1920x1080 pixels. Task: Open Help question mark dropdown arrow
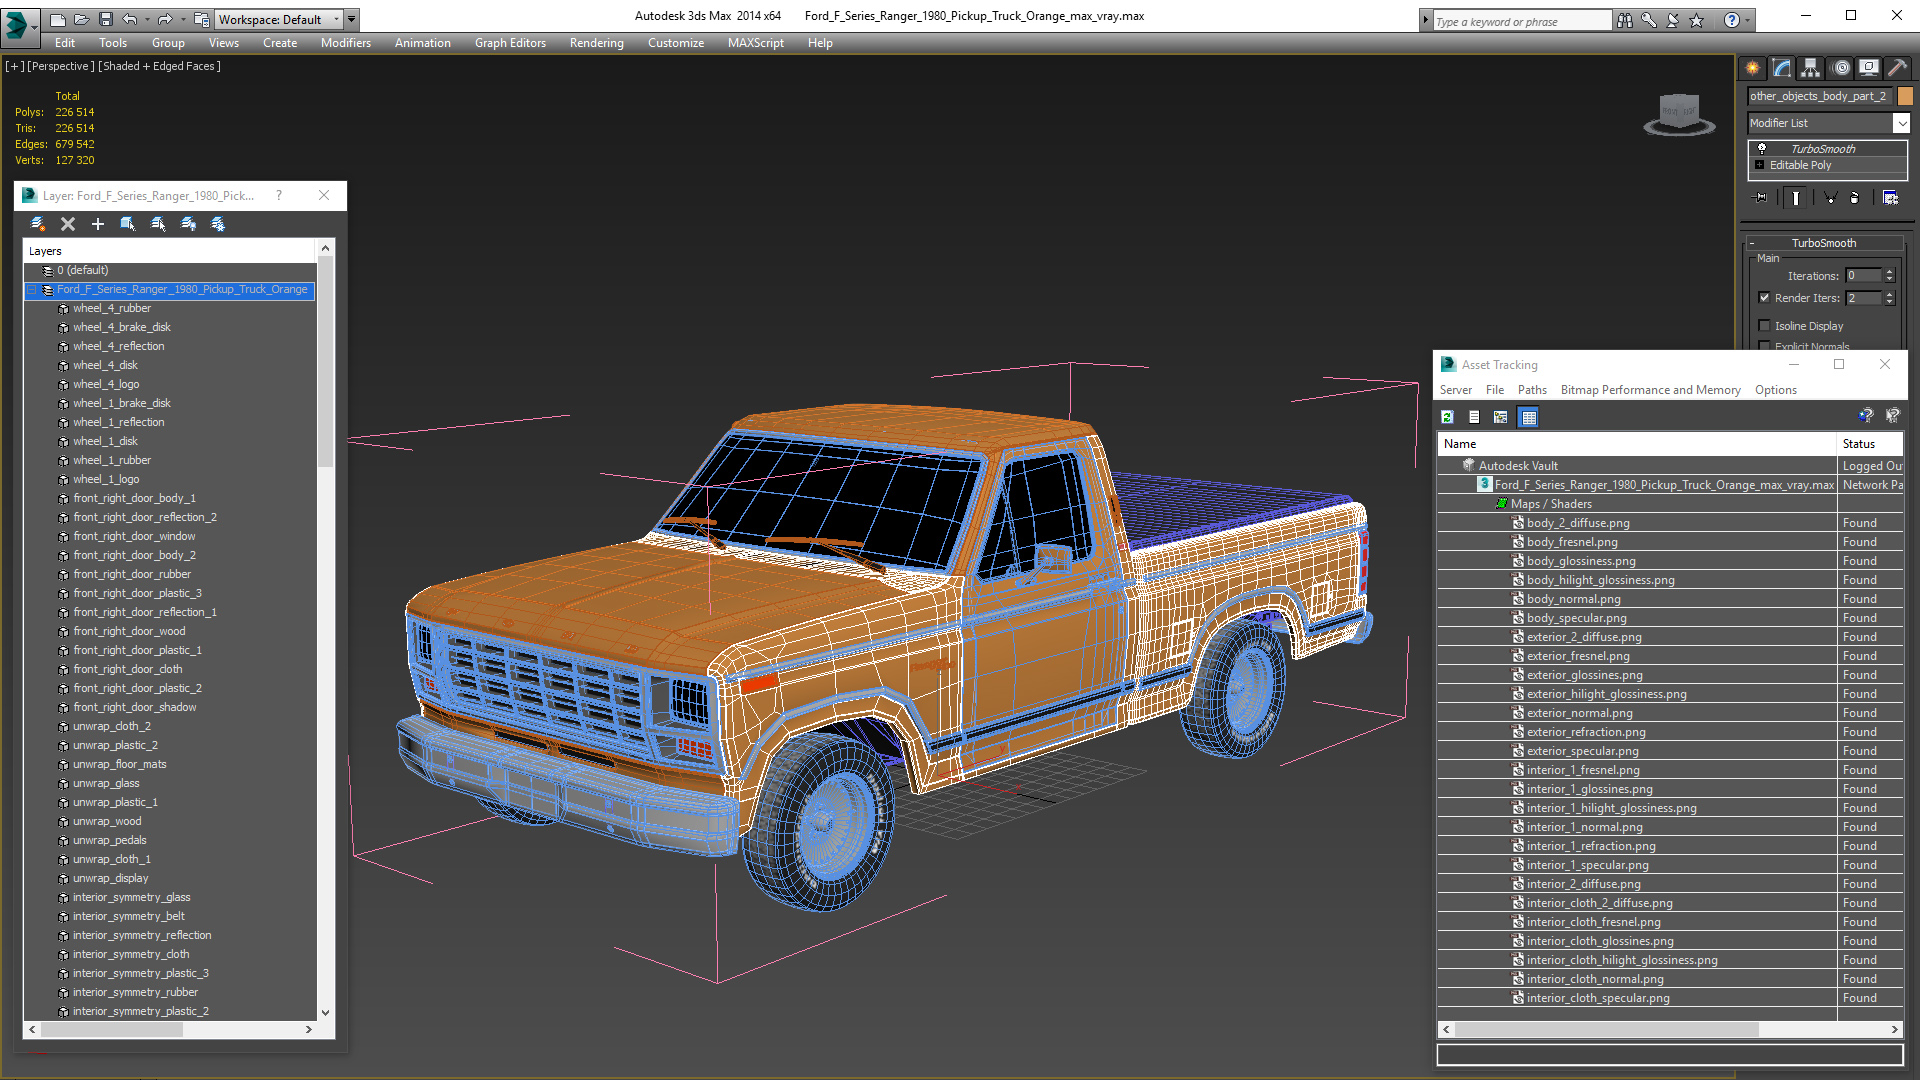(x=1748, y=20)
